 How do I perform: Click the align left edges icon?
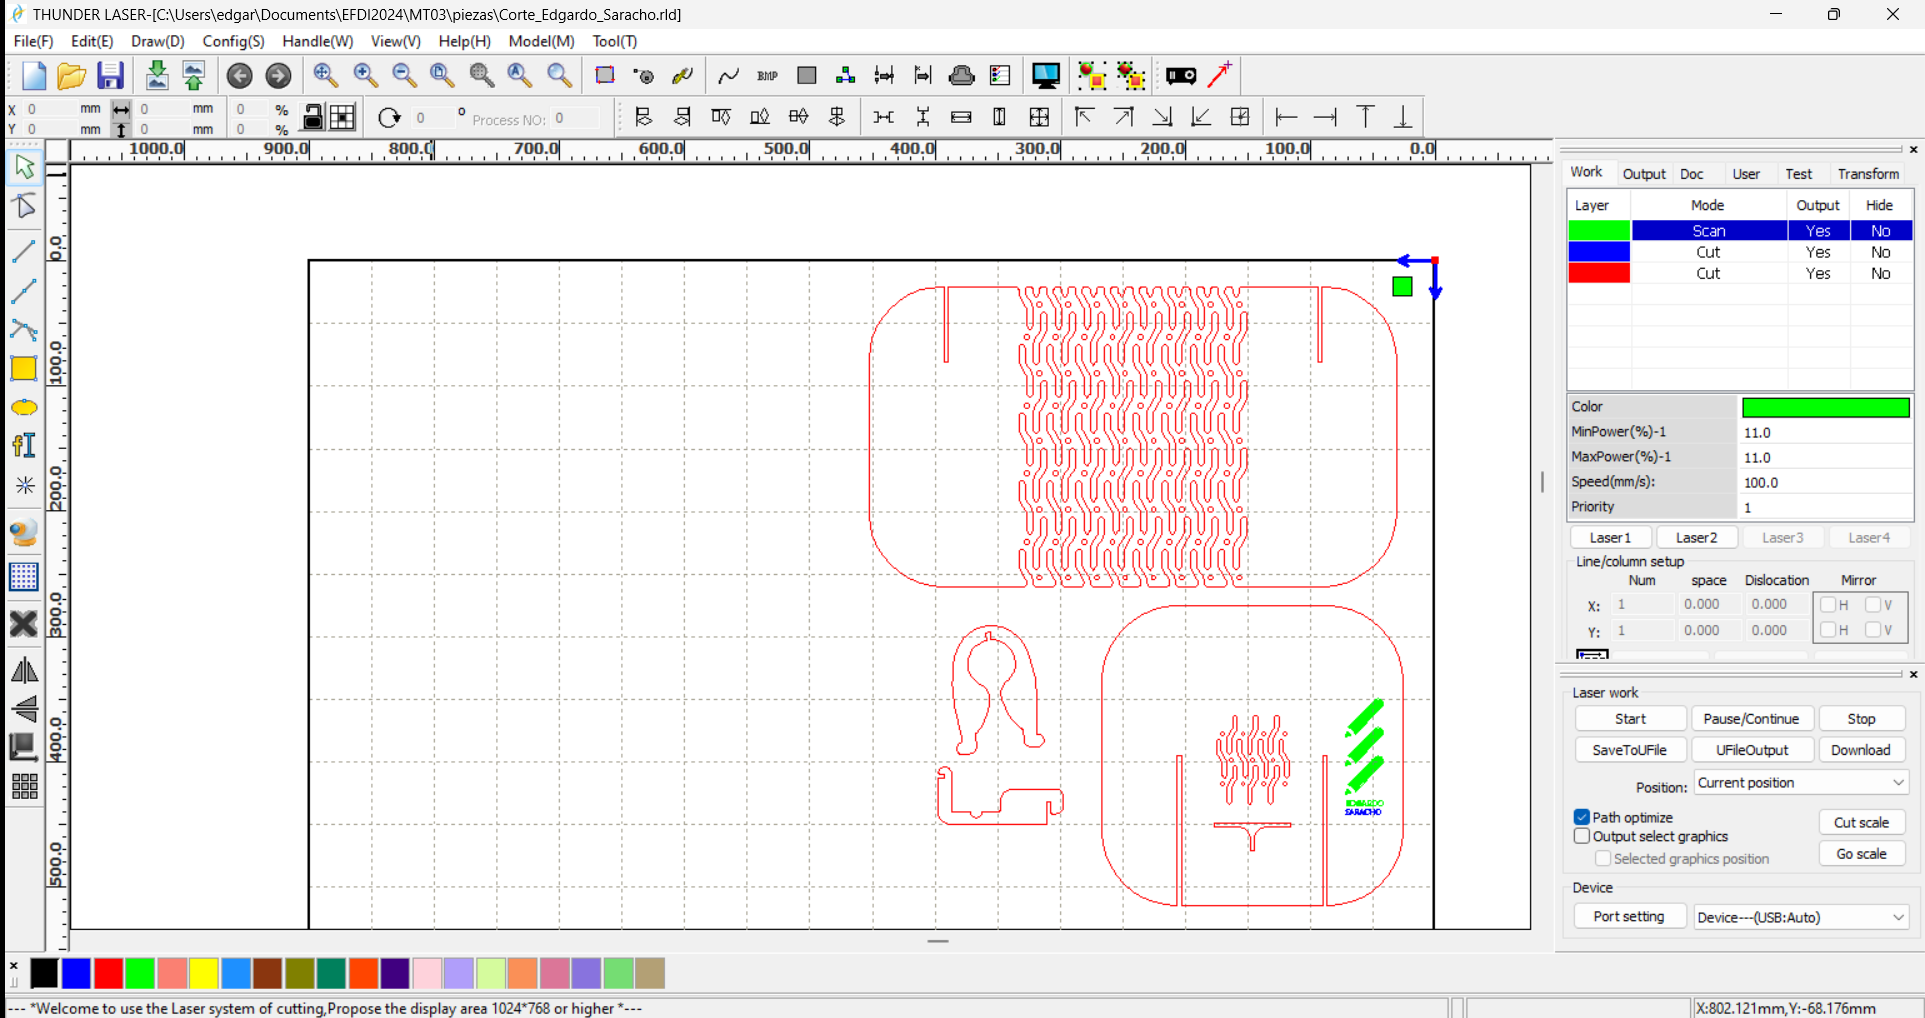click(644, 117)
